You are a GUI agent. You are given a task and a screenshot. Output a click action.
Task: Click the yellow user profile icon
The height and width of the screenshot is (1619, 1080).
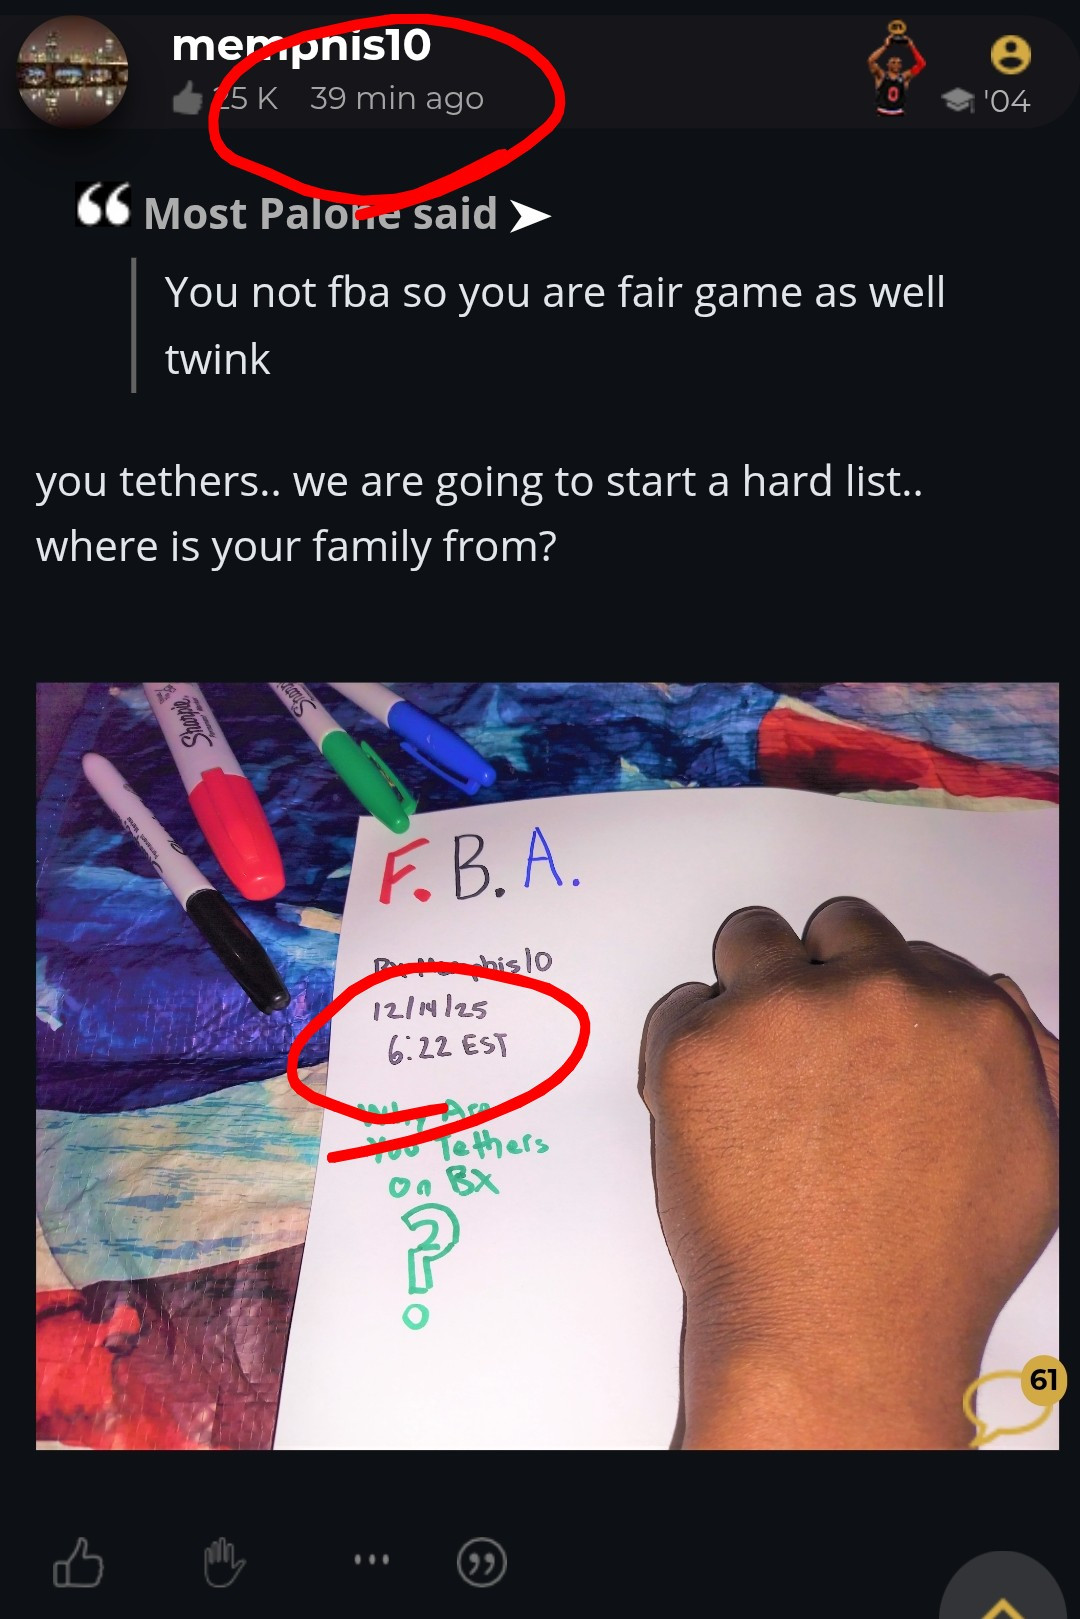click(1010, 55)
